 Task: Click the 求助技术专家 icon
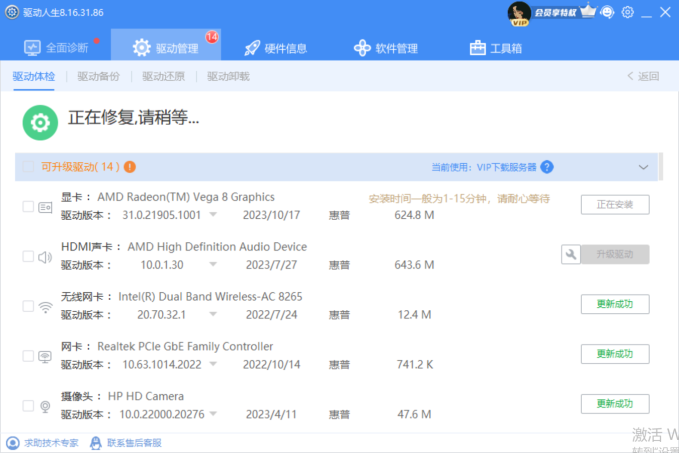click(x=13, y=443)
